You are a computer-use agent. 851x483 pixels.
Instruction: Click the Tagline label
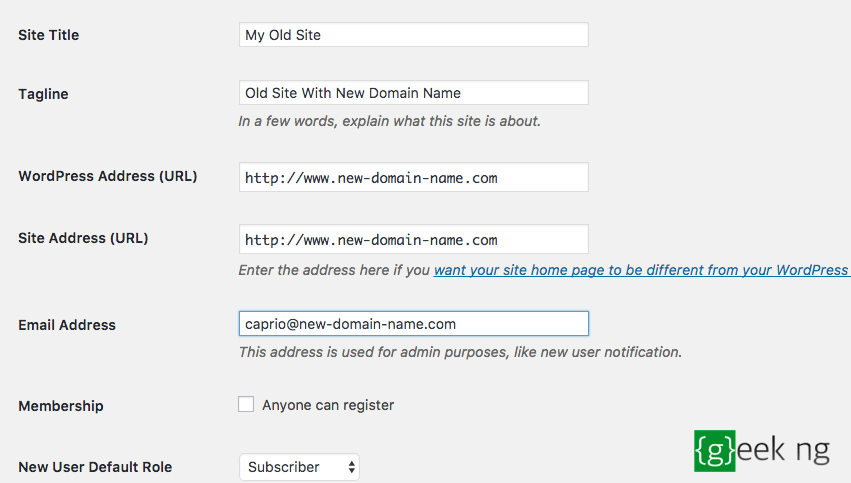(x=43, y=94)
